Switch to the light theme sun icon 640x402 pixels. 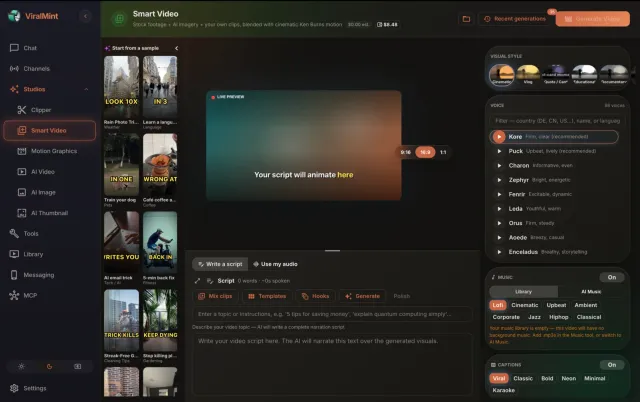click(x=21, y=366)
